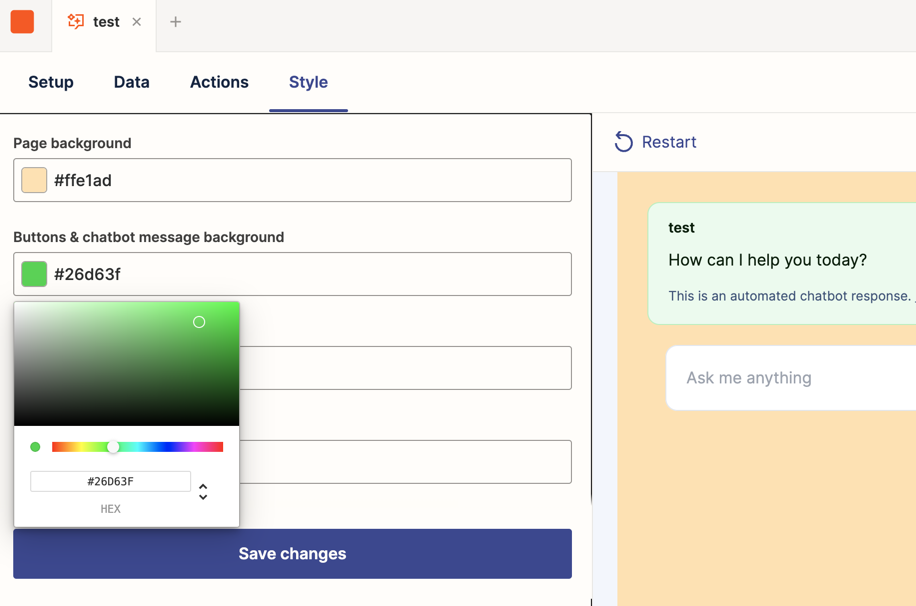Switch to the Setup tab

[x=50, y=82]
